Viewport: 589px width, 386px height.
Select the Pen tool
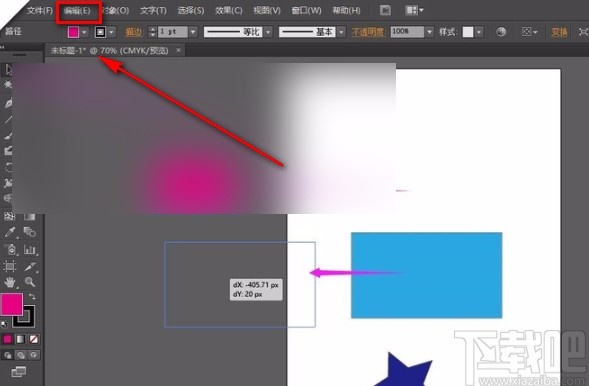pos(8,103)
